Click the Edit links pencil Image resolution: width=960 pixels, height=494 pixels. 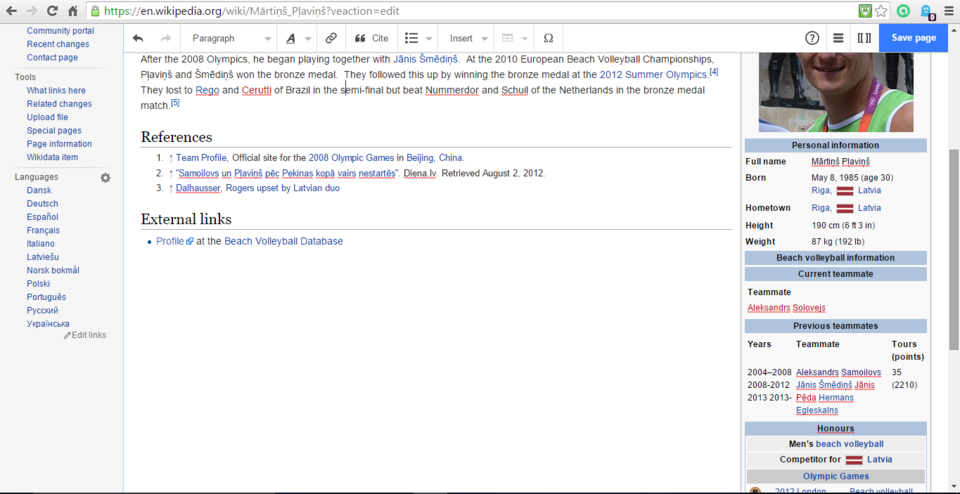coord(85,335)
